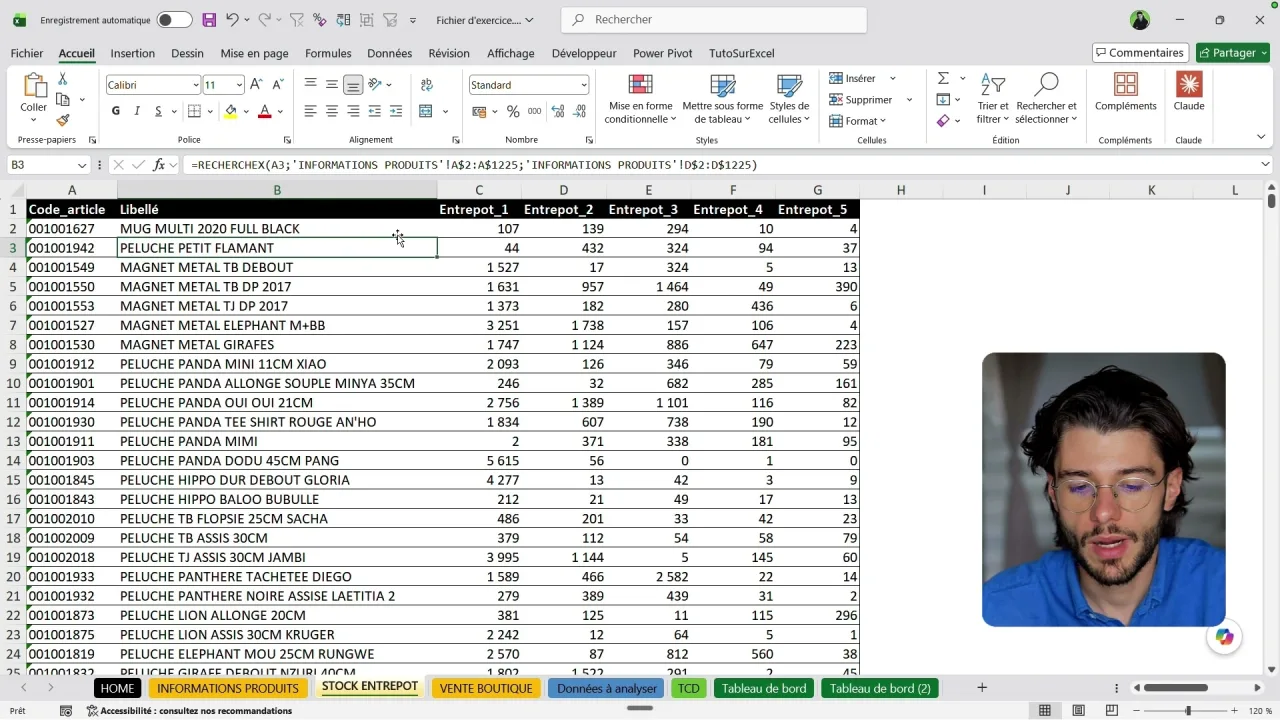Open the INFORMATIONS PRODUITS sheet
1280x720 pixels.
tap(228, 688)
